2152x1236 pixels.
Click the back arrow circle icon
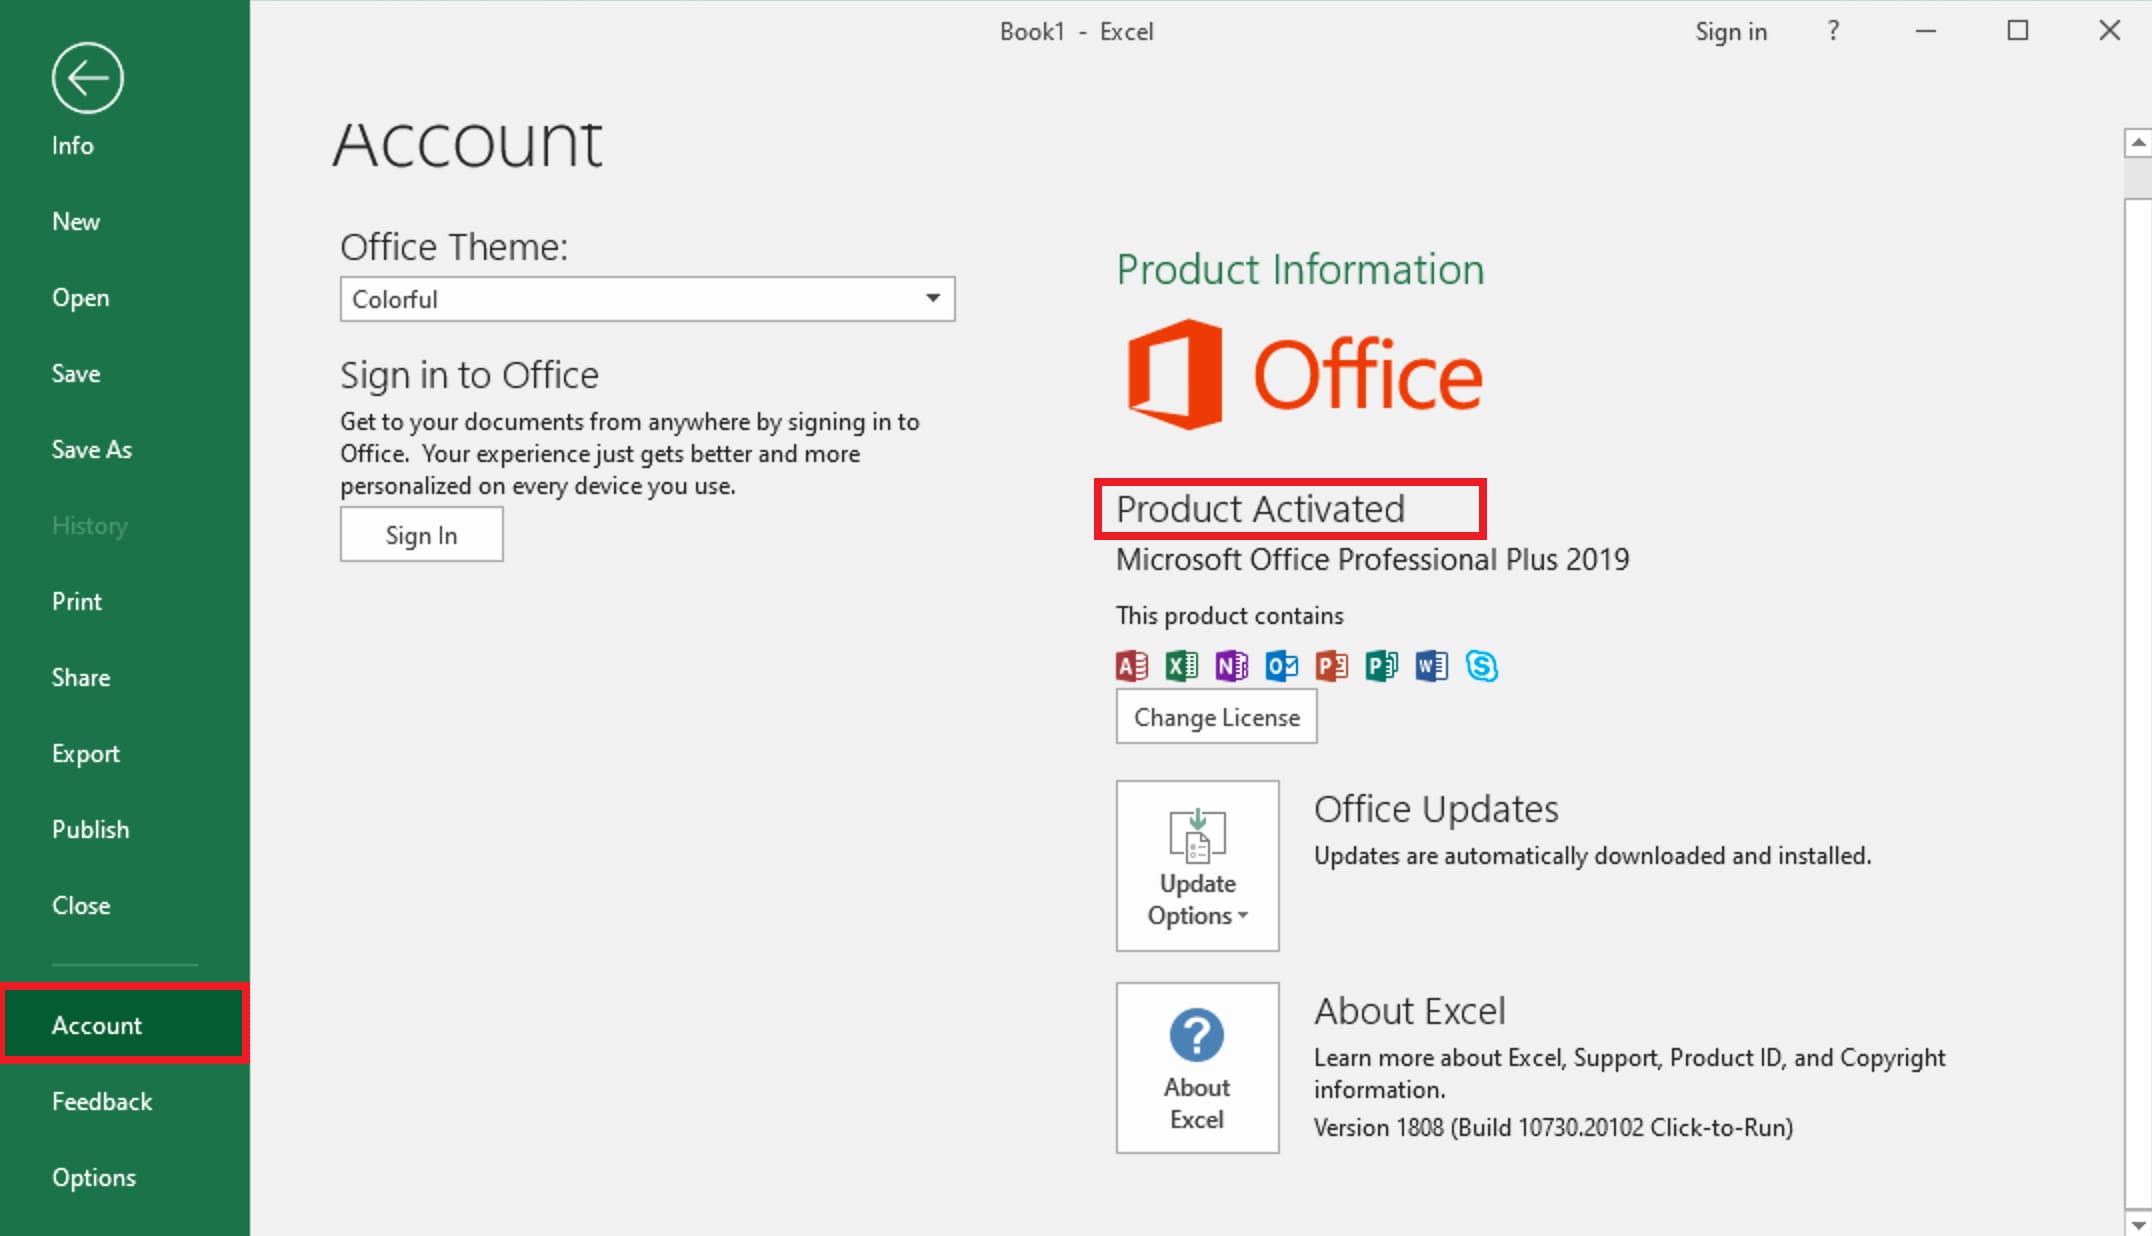pyautogui.click(x=87, y=78)
